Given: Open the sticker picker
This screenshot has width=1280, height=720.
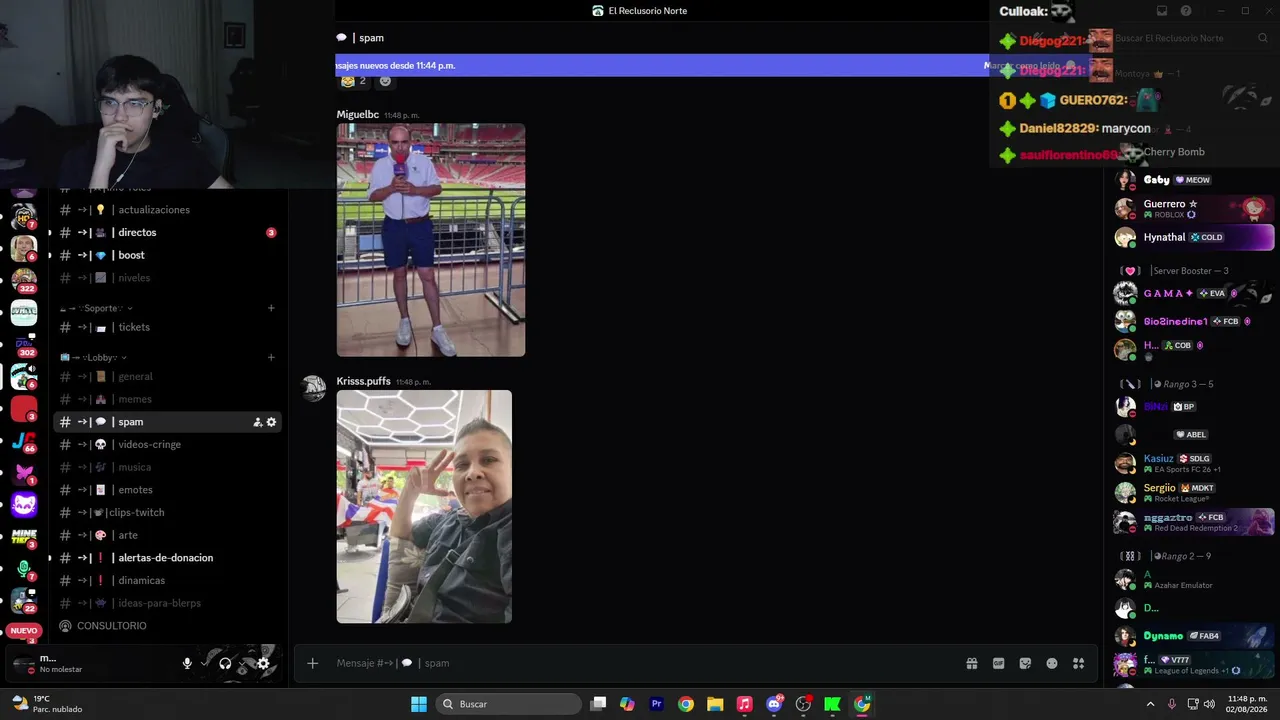Looking at the screenshot, I should pos(1025,663).
